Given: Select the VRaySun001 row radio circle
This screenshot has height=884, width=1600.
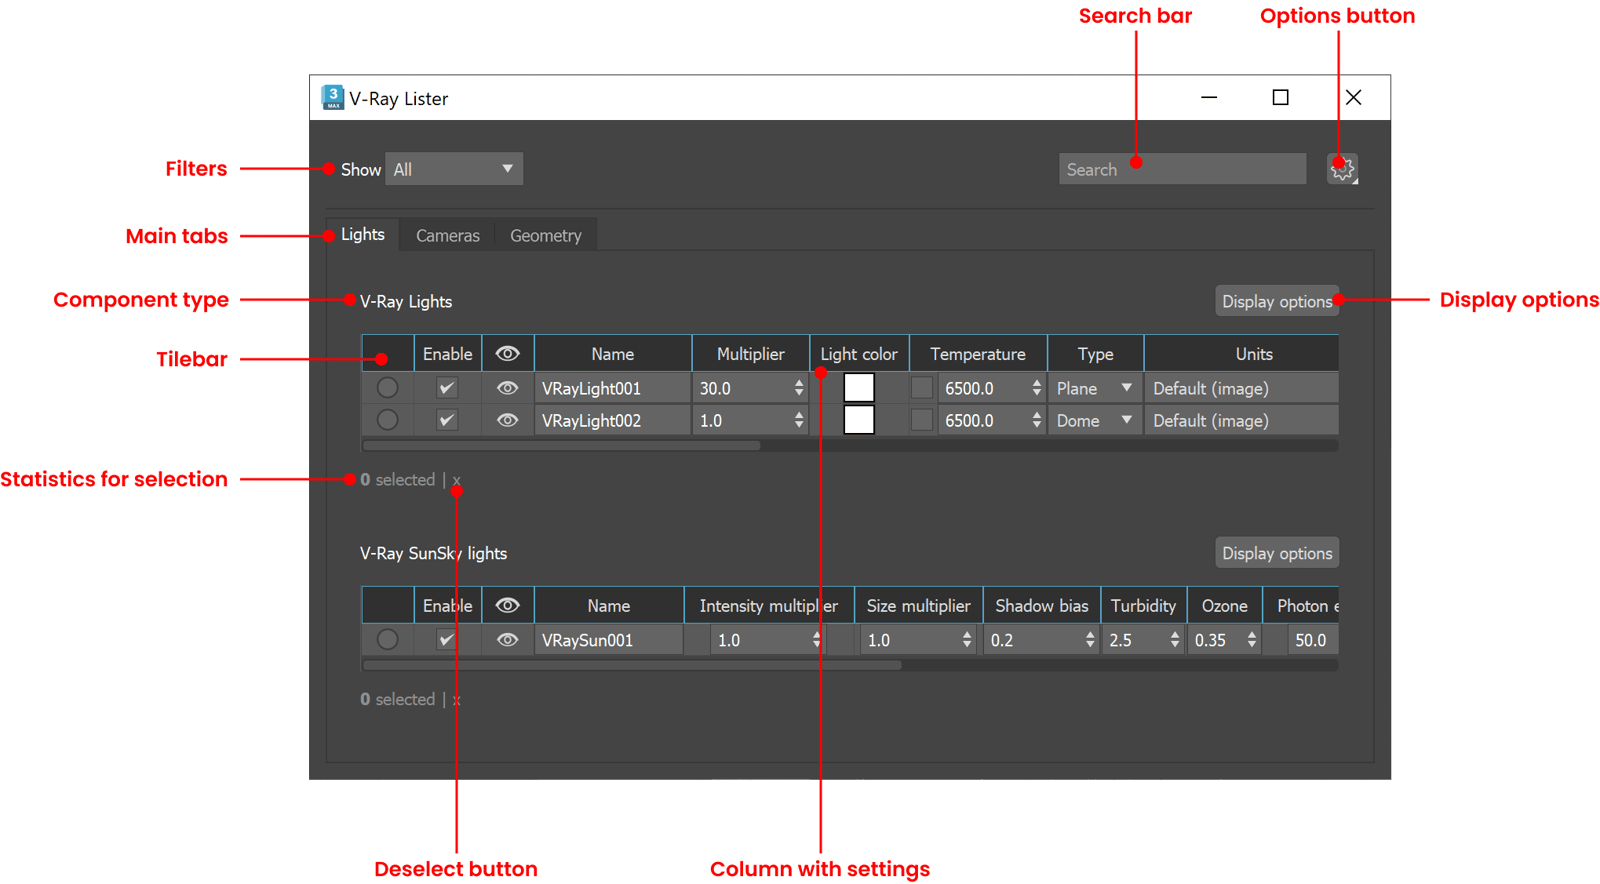Looking at the screenshot, I should (x=387, y=640).
